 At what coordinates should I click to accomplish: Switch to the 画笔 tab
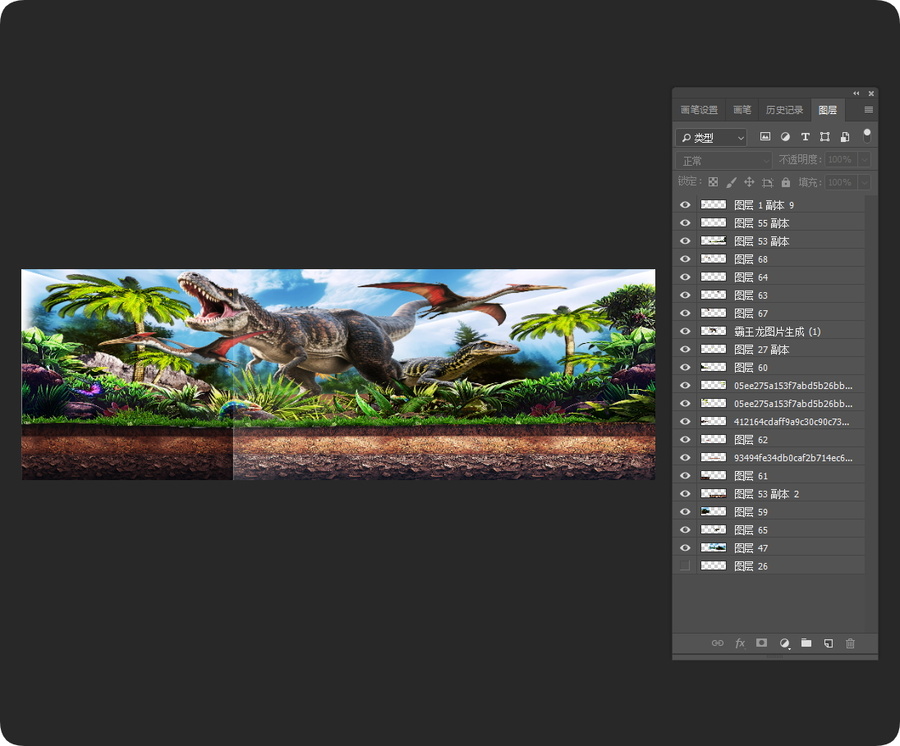tap(742, 110)
